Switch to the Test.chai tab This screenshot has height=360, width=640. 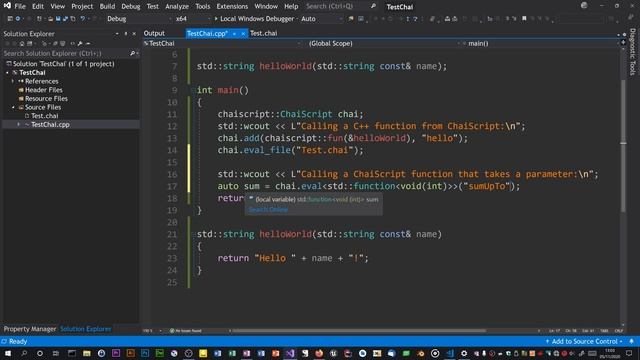tap(264, 33)
